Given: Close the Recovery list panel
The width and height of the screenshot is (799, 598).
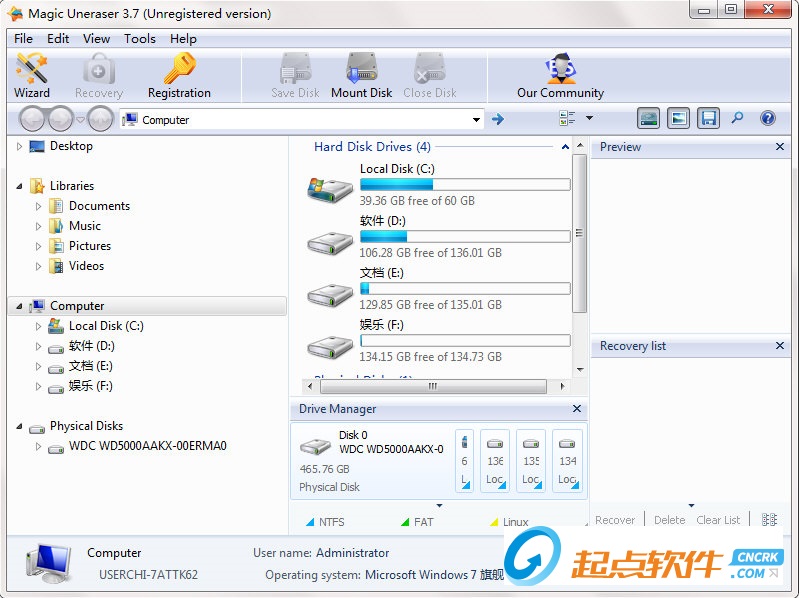Looking at the screenshot, I should point(780,346).
